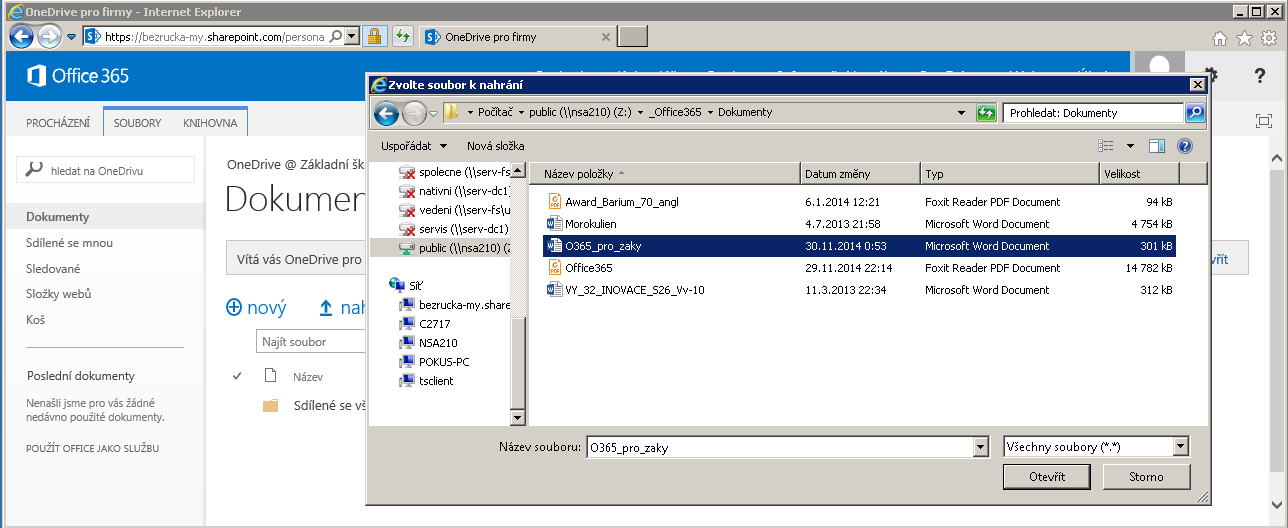Create new document with nový
Viewport: 1288px width, 528px height.
256,308
